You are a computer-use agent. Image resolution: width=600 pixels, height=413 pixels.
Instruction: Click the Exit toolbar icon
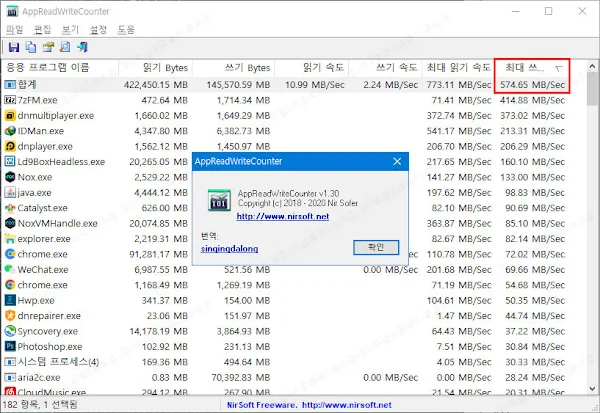tap(82, 47)
